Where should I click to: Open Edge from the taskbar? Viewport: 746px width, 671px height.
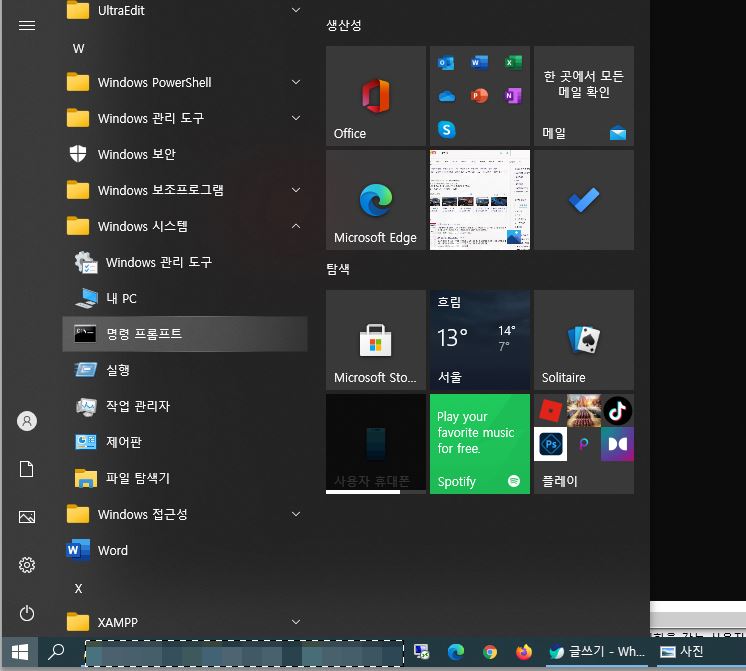click(455, 651)
